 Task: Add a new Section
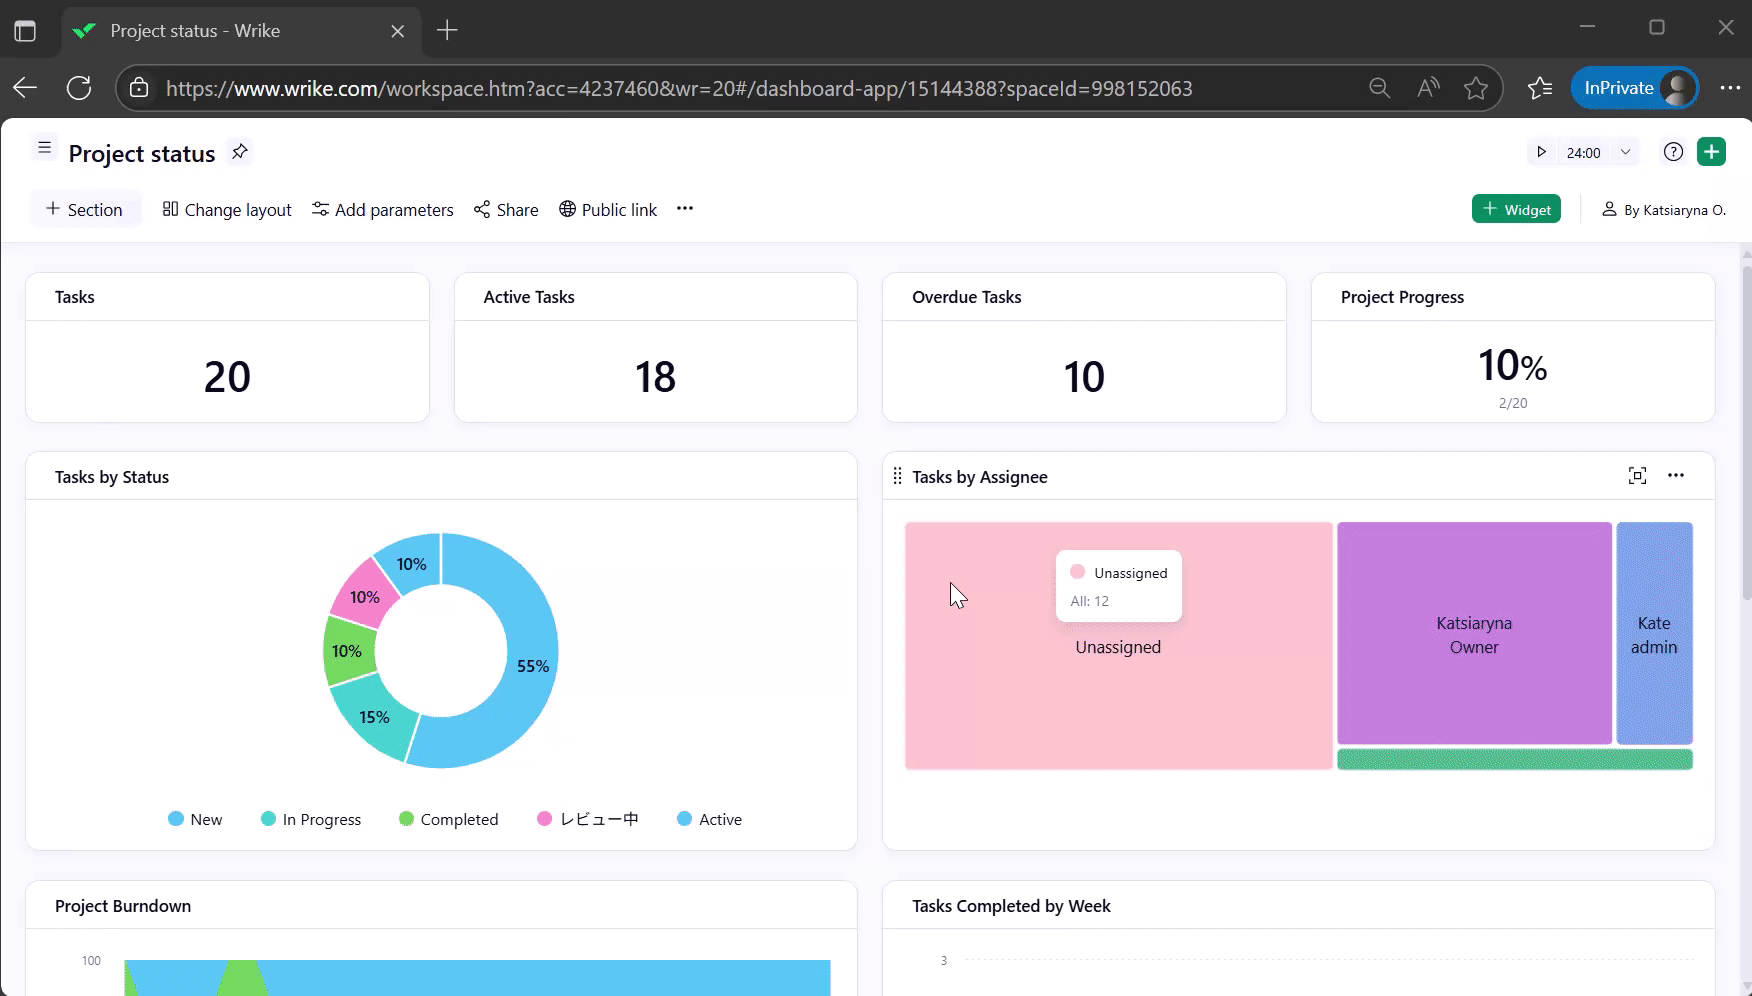85,209
